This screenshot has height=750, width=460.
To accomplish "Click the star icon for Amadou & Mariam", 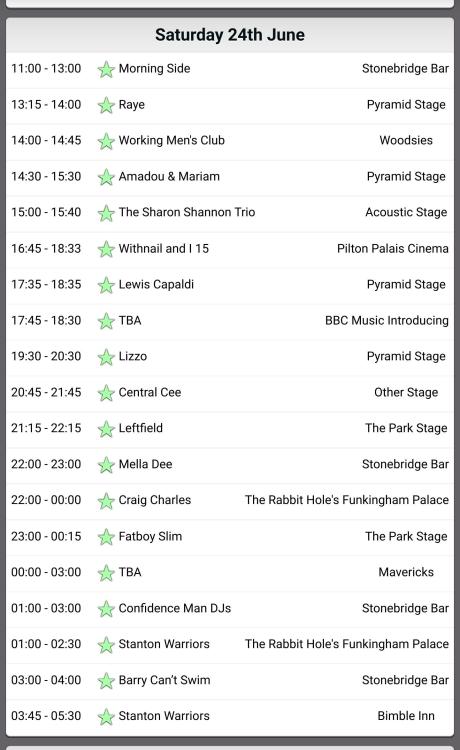I will pos(106,177).
